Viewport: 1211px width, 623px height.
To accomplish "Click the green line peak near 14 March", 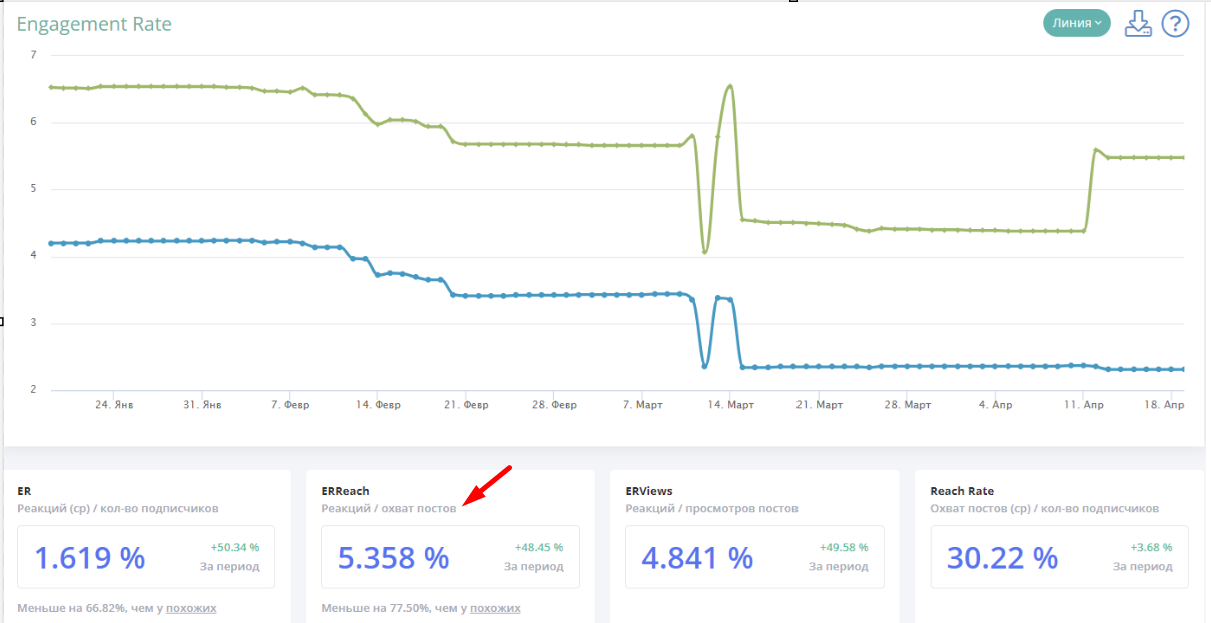I will [730, 86].
